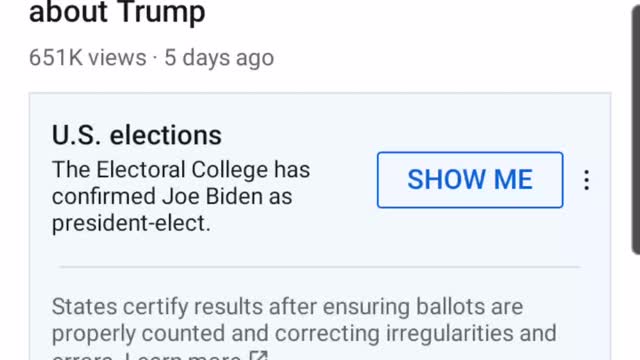Screen dimensions: 640x360
Task: Click the dot separator between views and date
Action: (x=155, y=58)
